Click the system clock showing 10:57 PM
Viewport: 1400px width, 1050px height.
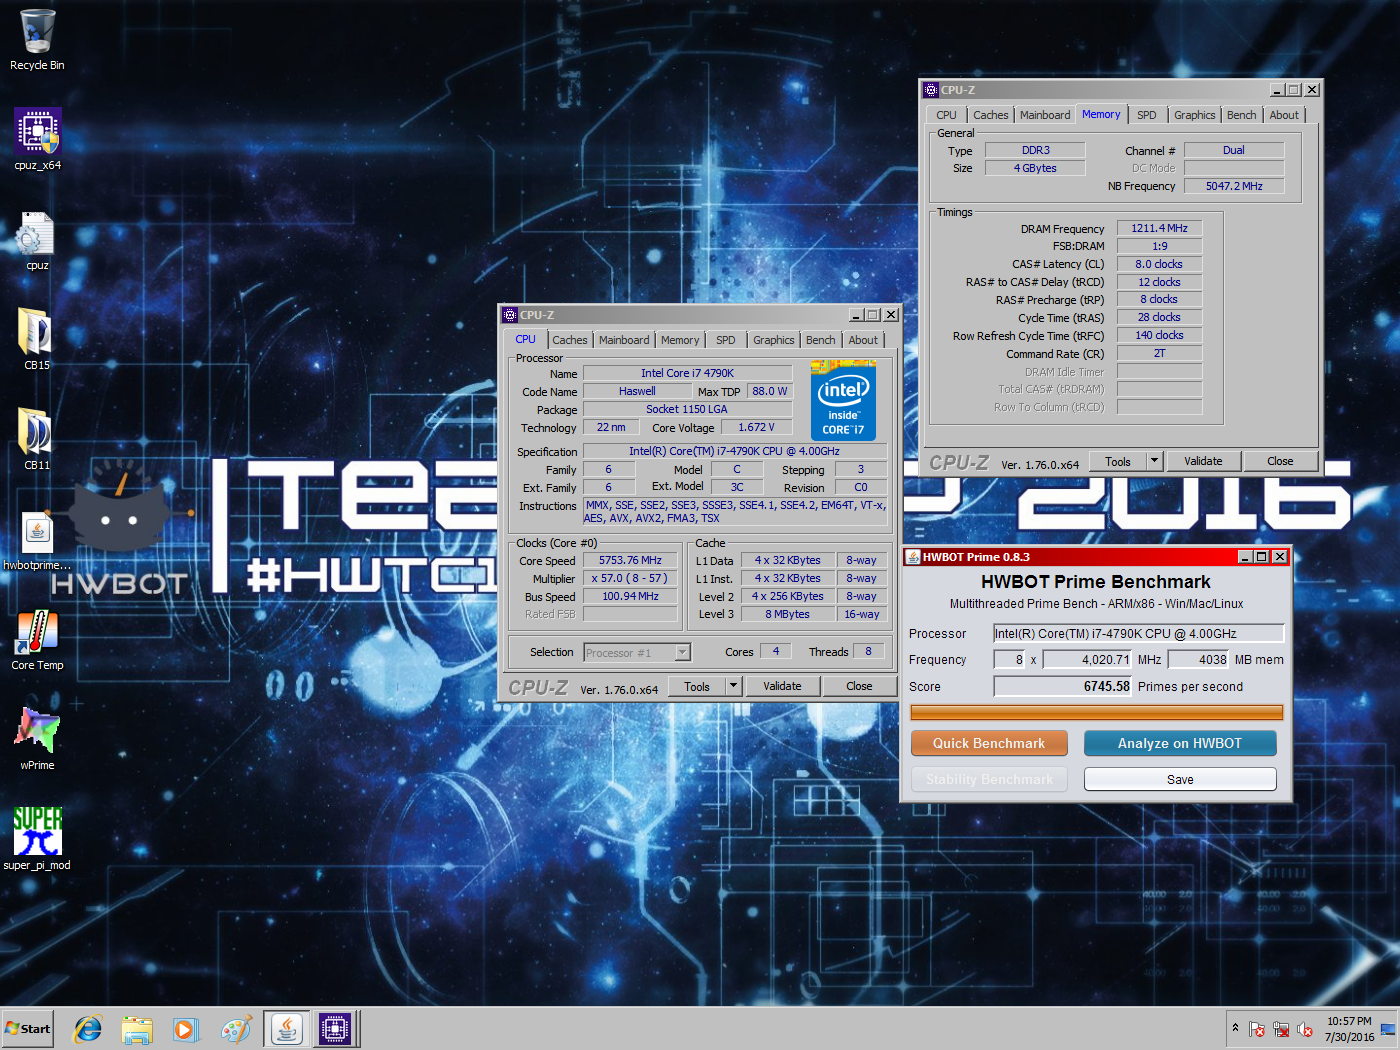coord(1349,1029)
